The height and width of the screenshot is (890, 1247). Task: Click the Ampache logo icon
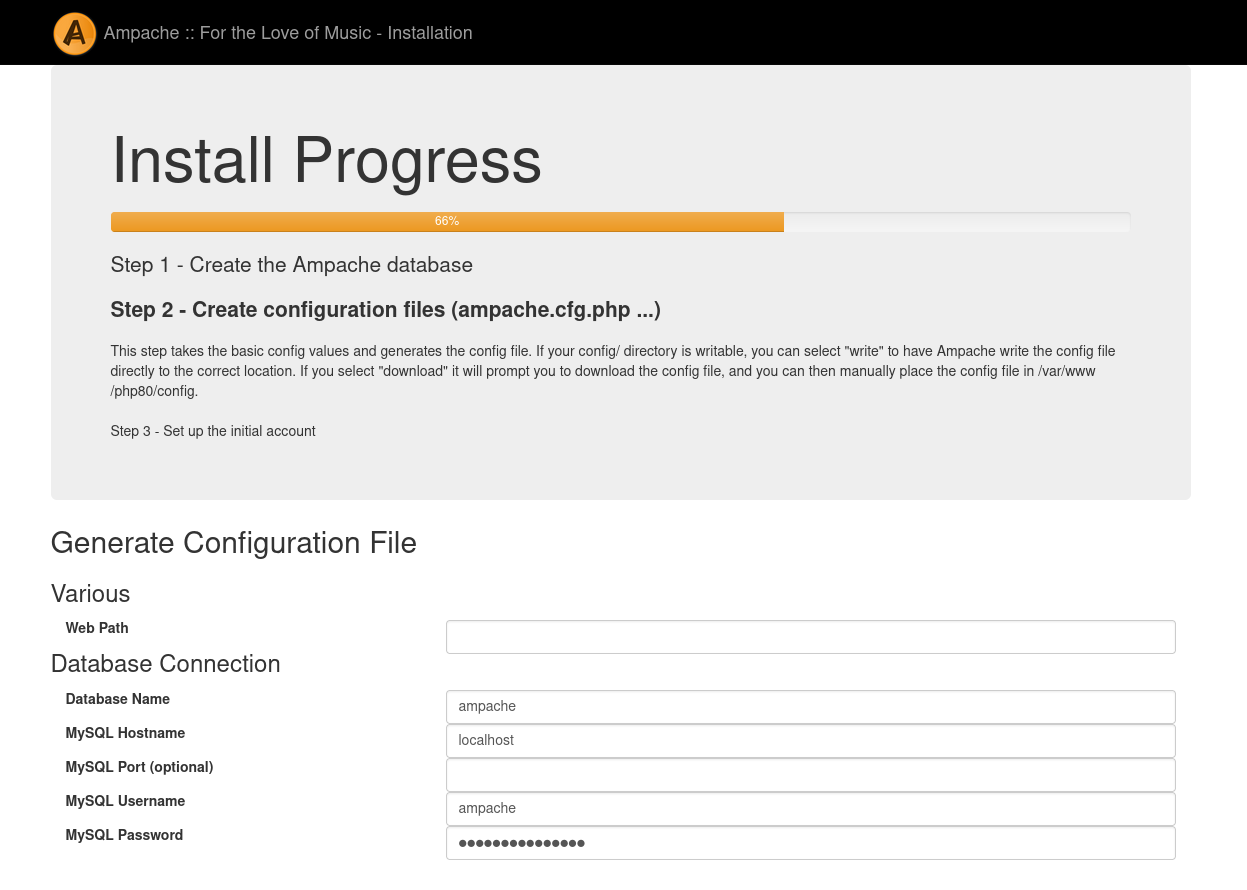(x=75, y=33)
